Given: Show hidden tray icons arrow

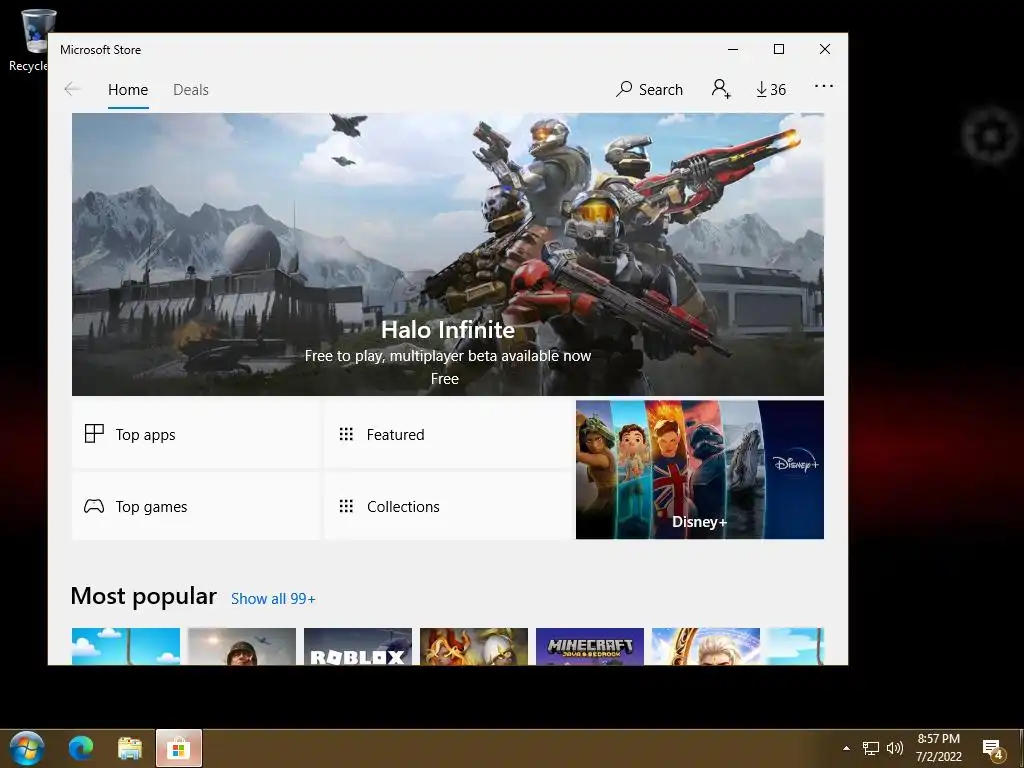Looking at the screenshot, I should [846, 748].
